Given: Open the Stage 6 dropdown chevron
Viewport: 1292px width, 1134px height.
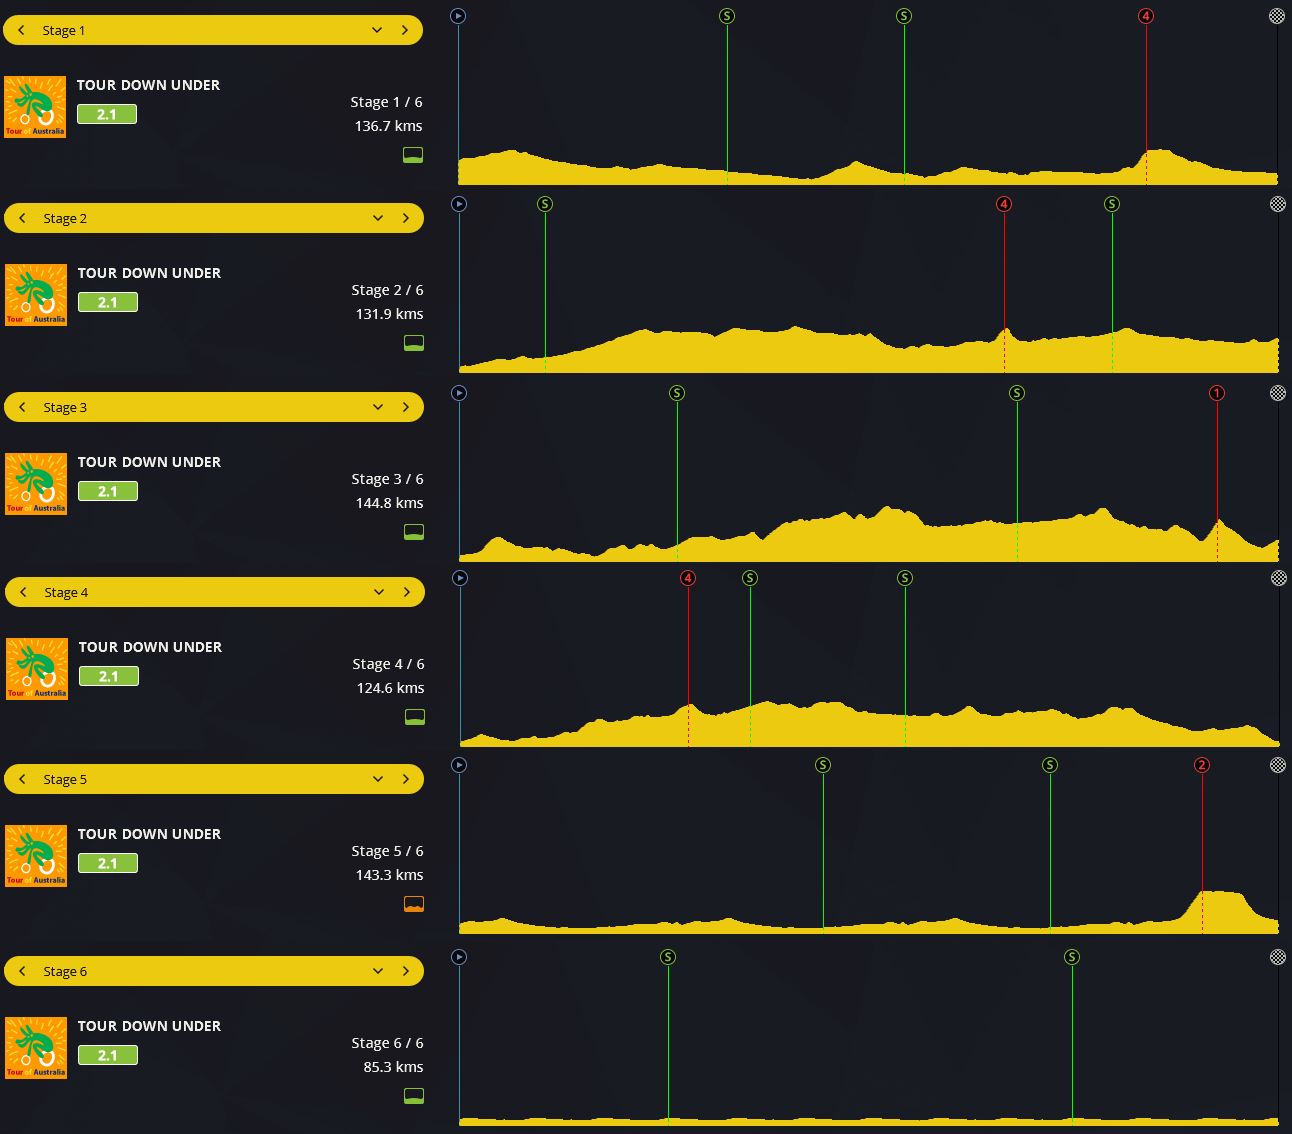Looking at the screenshot, I should click(x=378, y=971).
